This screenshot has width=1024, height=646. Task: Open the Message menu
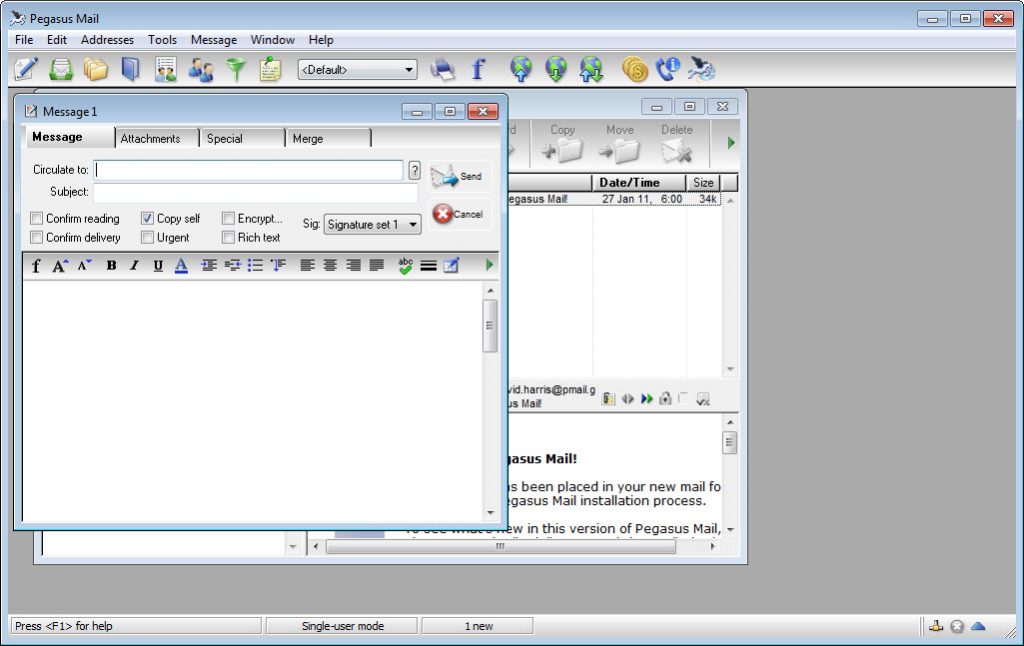pos(214,40)
